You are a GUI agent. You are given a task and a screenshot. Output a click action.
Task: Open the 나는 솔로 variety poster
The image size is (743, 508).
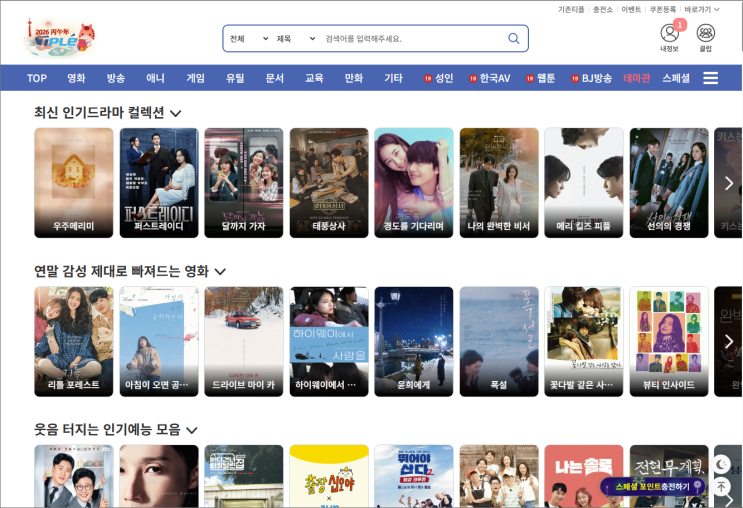584,476
